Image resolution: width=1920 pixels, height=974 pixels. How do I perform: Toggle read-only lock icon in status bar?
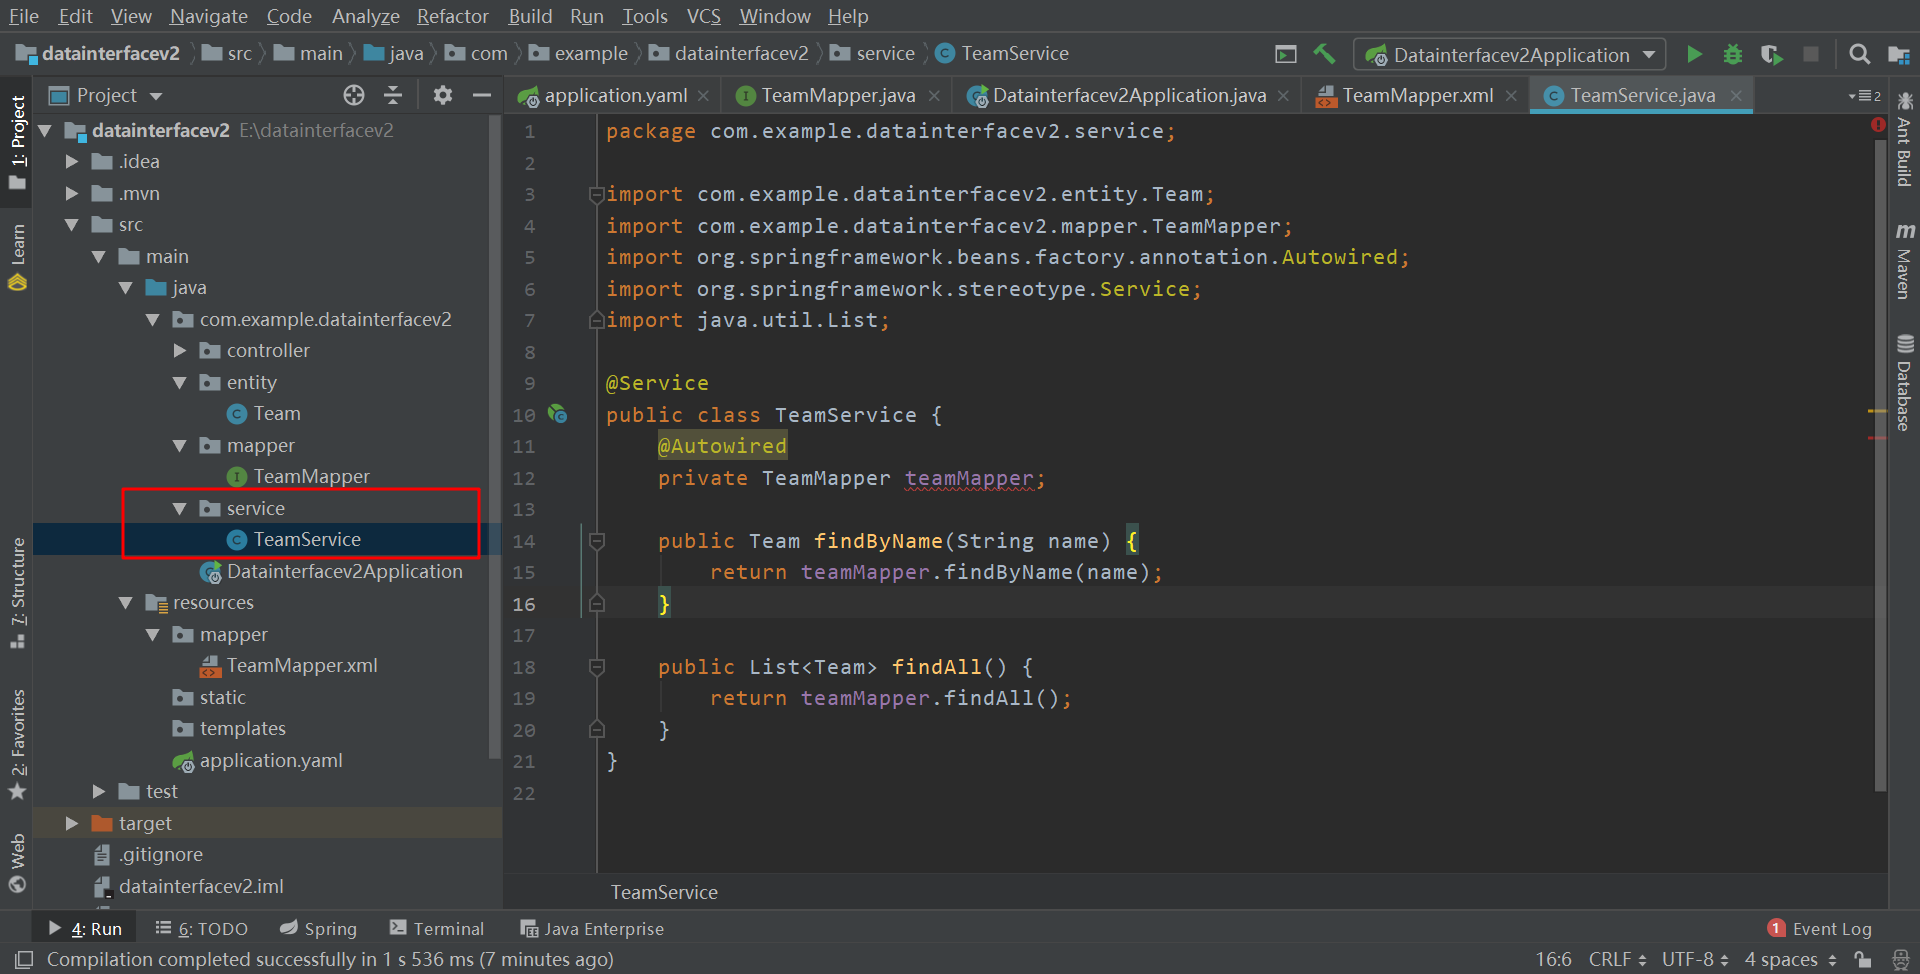1862,960
